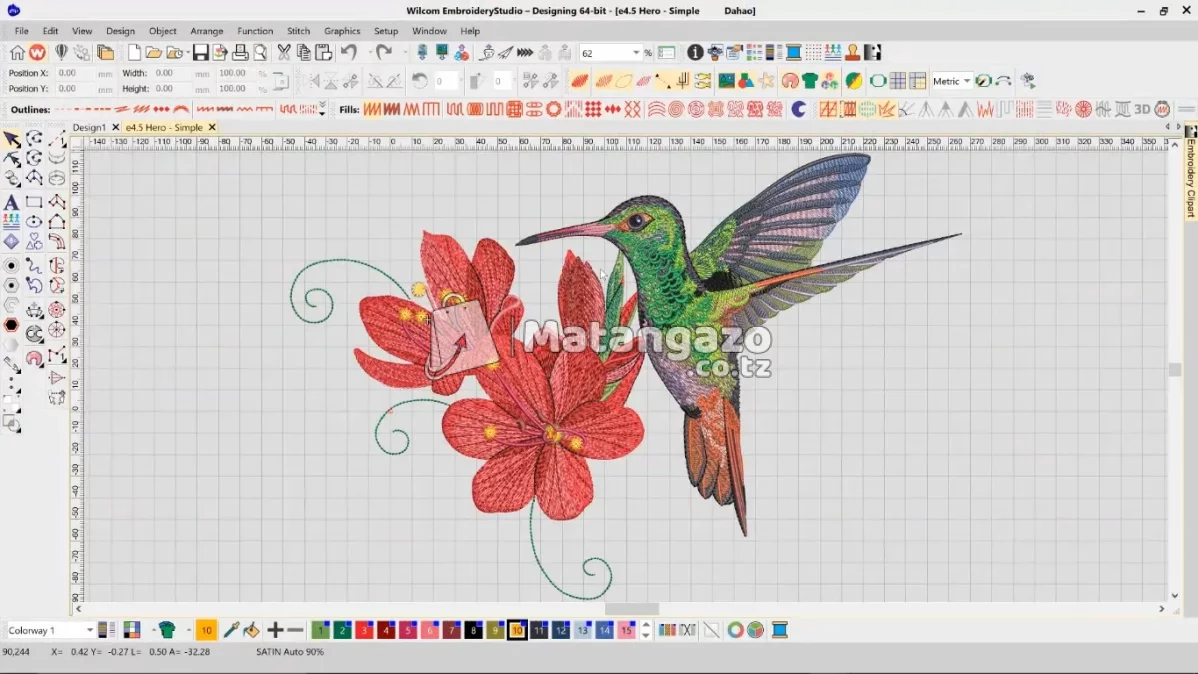Open the Metric units dropdown
1198x674 pixels.
966,81
